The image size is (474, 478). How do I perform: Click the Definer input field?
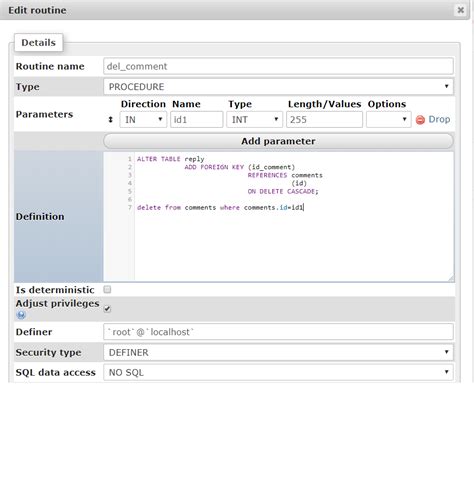[278, 332]
